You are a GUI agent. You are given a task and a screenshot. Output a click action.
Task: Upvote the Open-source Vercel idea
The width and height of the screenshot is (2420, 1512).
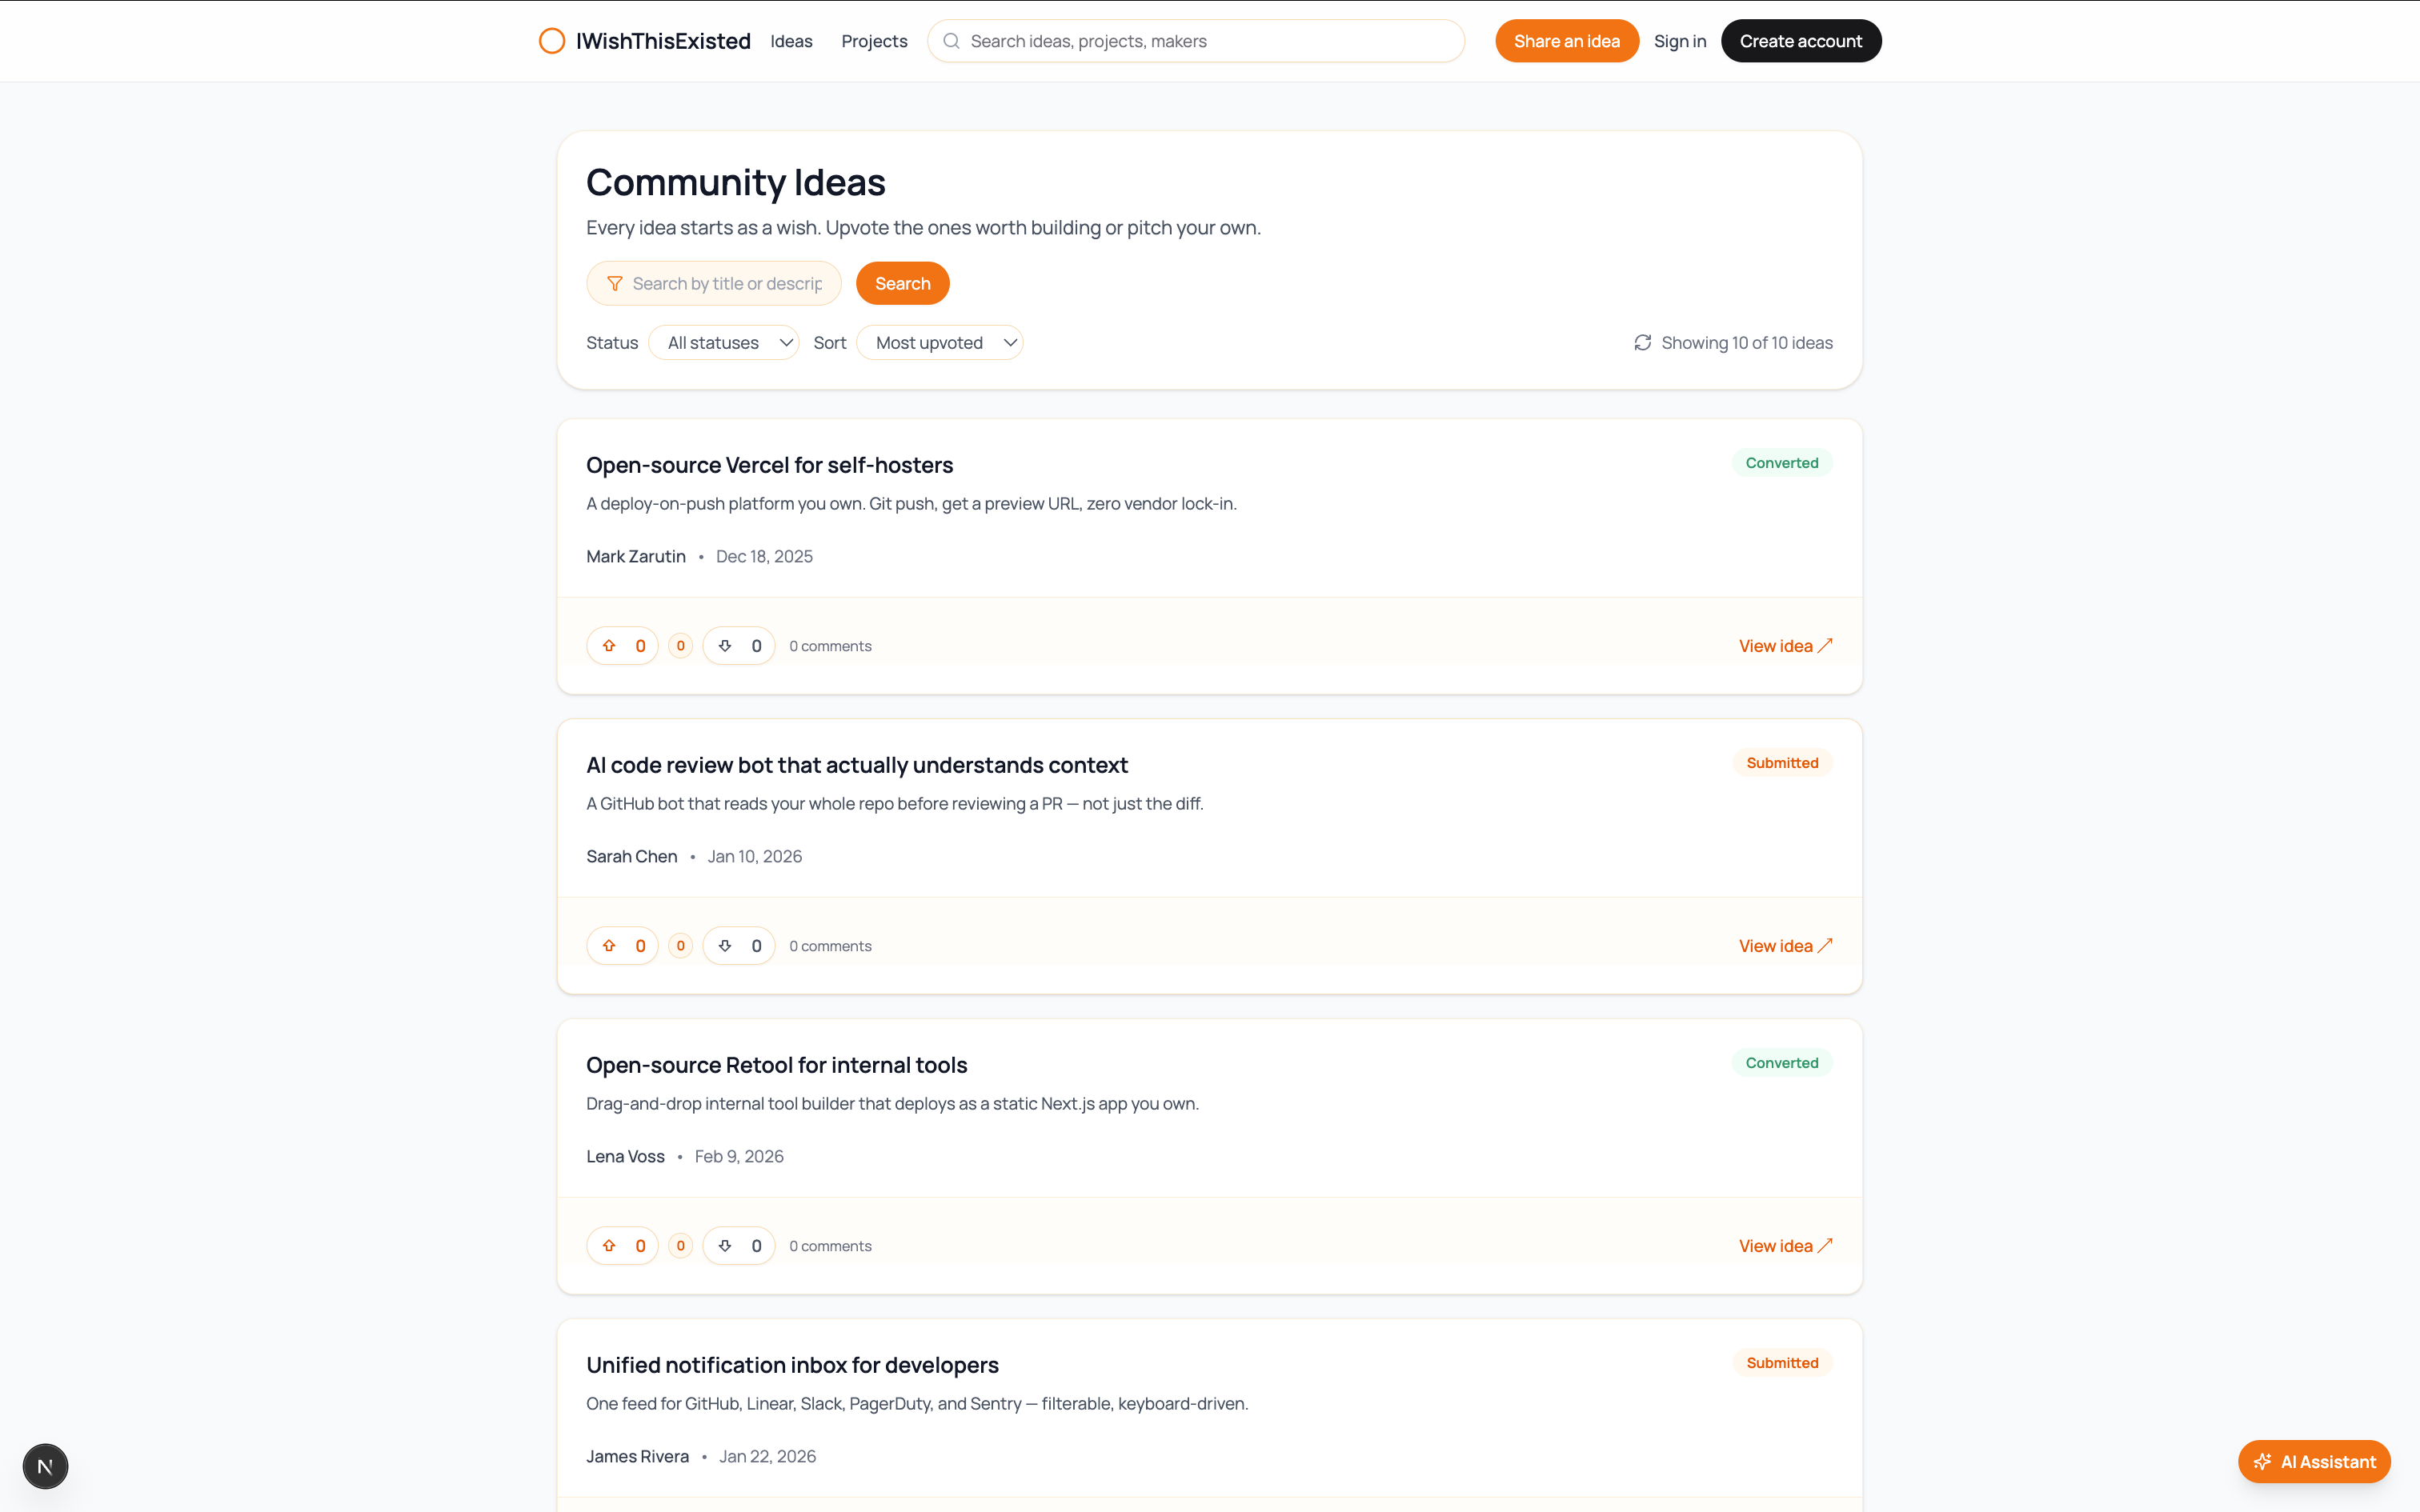[x=622, y=645]
